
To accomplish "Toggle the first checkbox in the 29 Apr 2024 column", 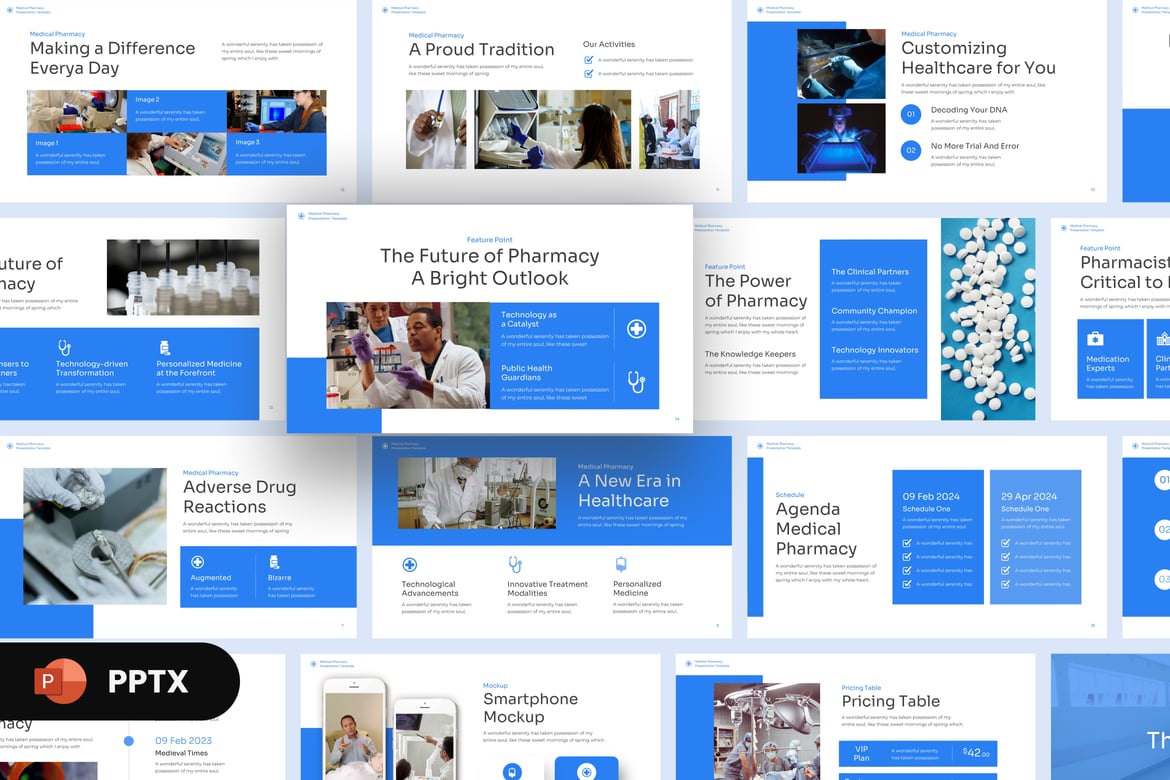I will pos(1005,543).
